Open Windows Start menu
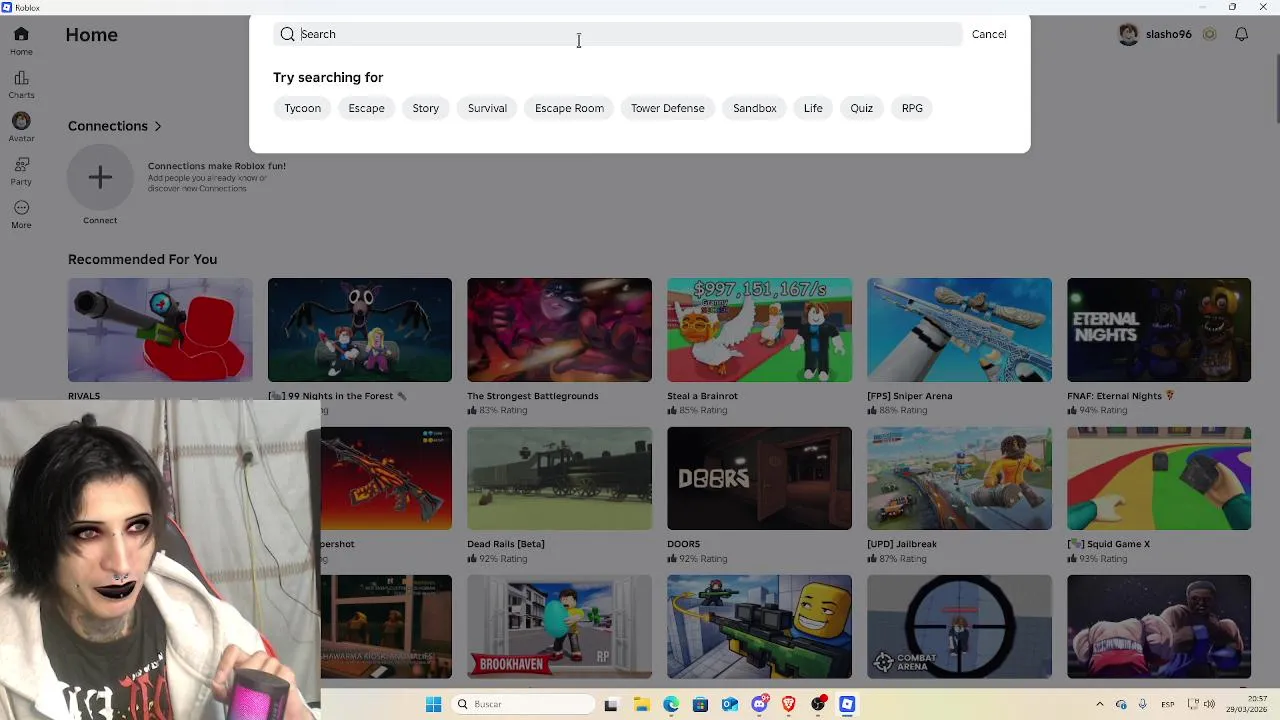This screenshot has height=720, width=1280. click(433, 704)
